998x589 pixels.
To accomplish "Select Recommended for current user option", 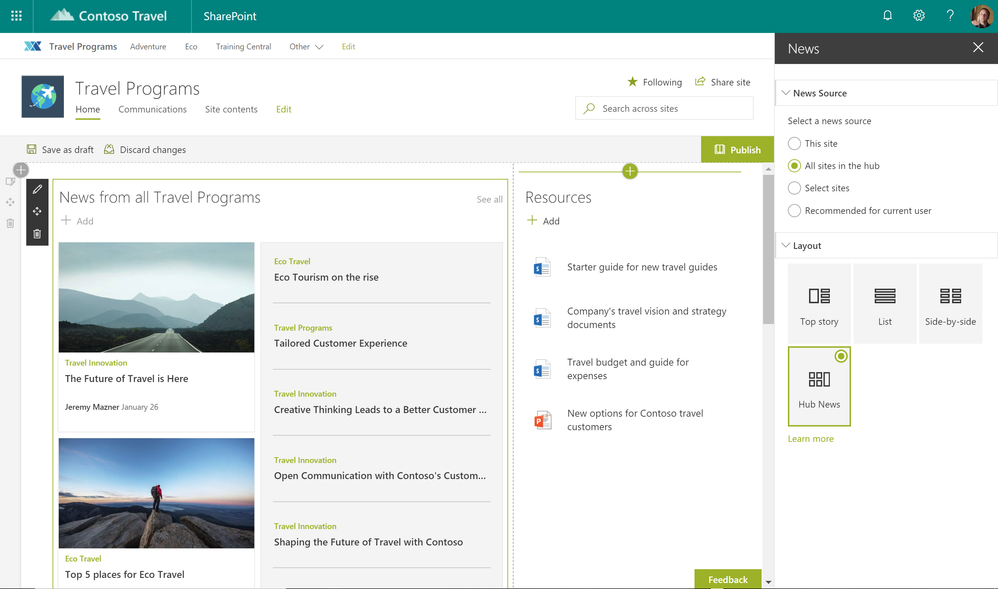I will (794, 210).
